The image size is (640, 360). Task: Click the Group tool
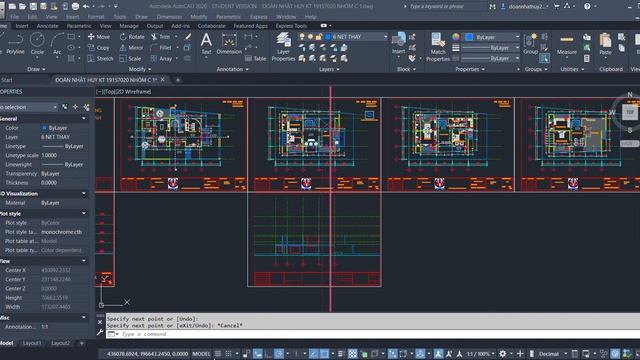(x=530, y=44)
